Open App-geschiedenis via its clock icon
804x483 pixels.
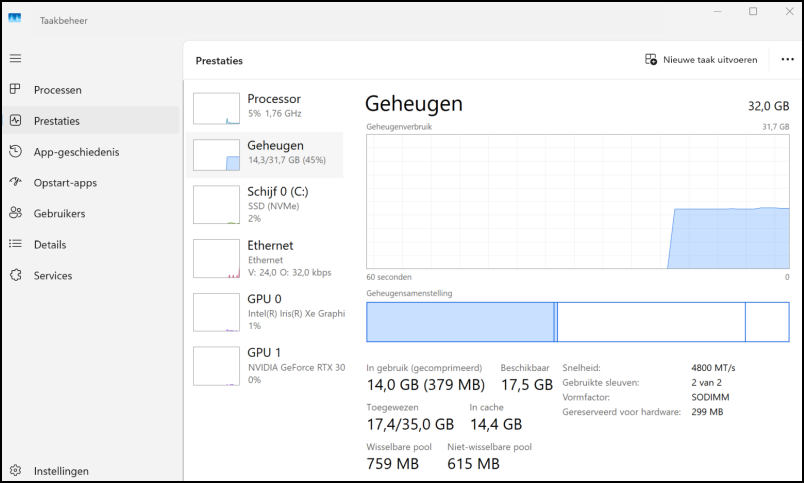(15, 152)
